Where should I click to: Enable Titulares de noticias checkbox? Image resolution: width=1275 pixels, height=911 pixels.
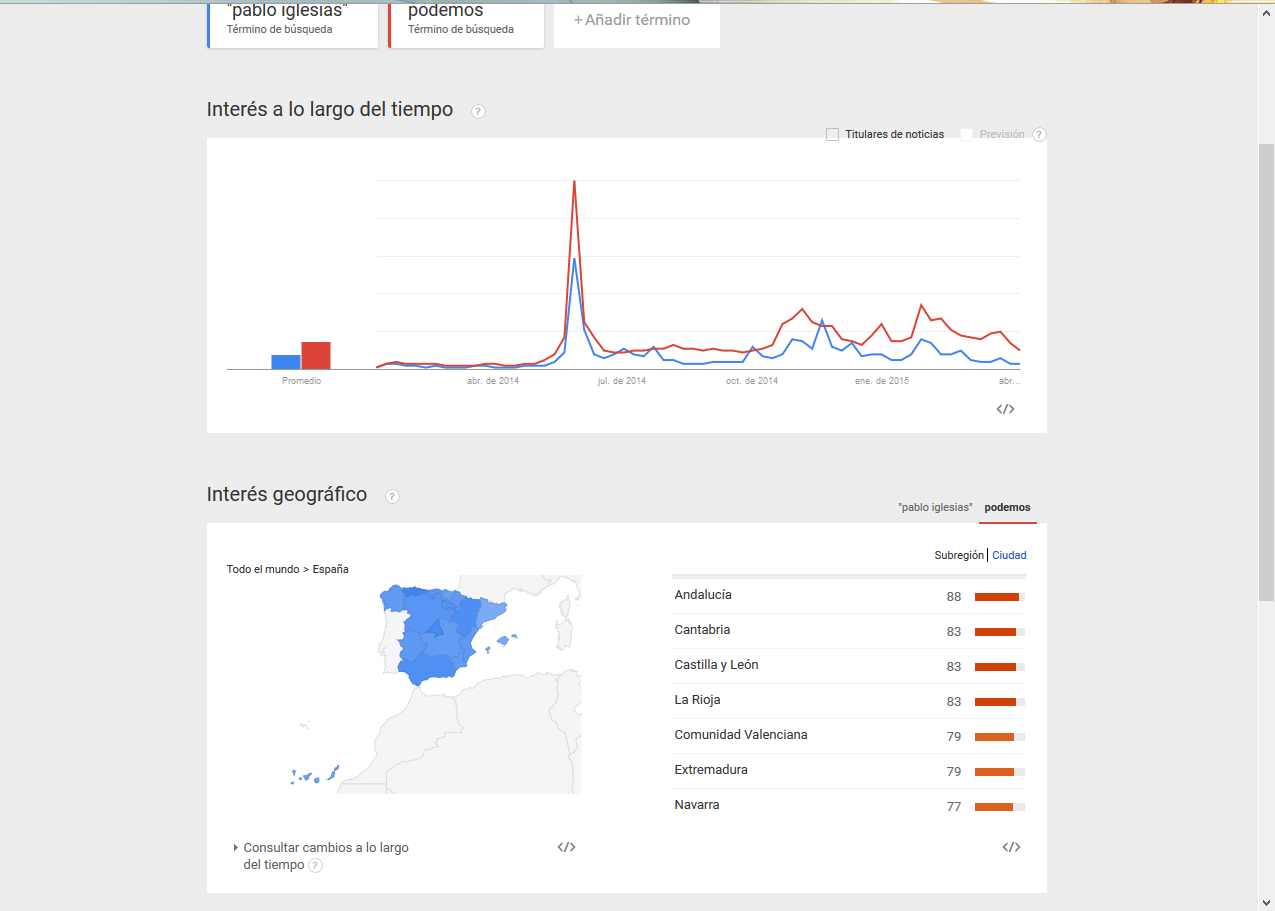832,134
